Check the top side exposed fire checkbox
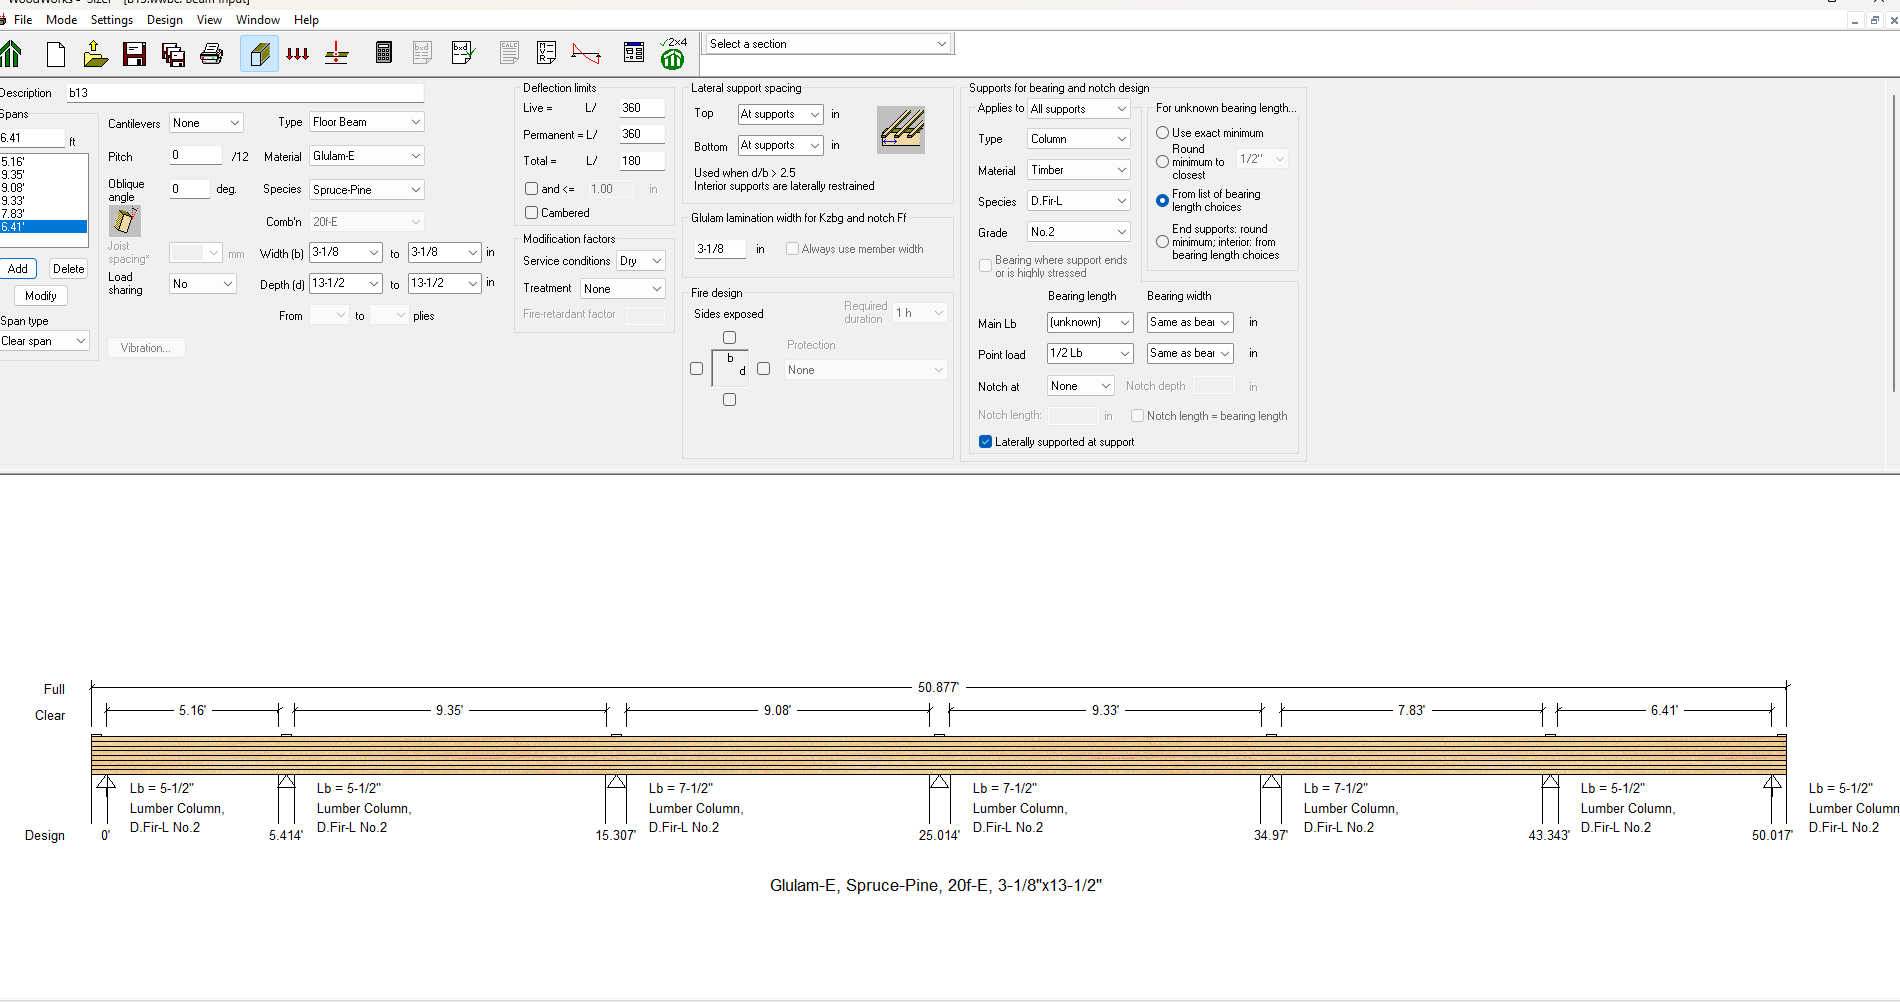This screenshot has width=1900, height=1002. [729, 338]
